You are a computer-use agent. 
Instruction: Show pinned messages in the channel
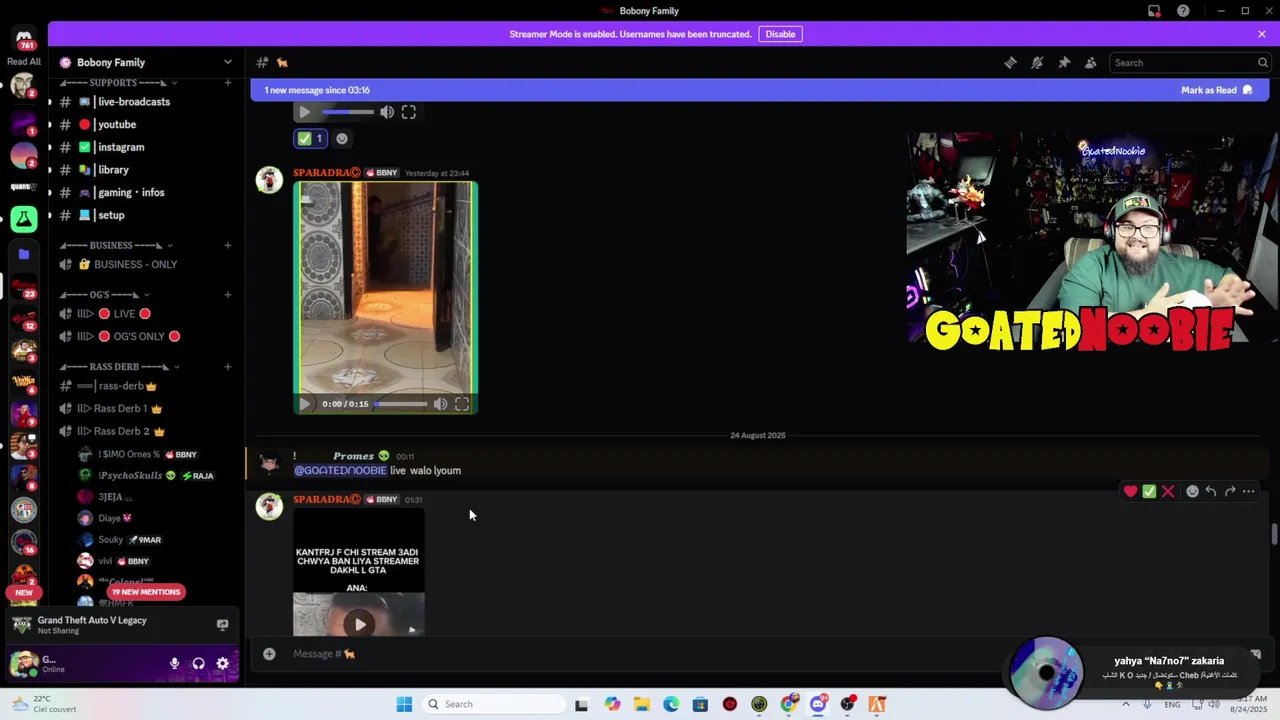pos(1064,62)
